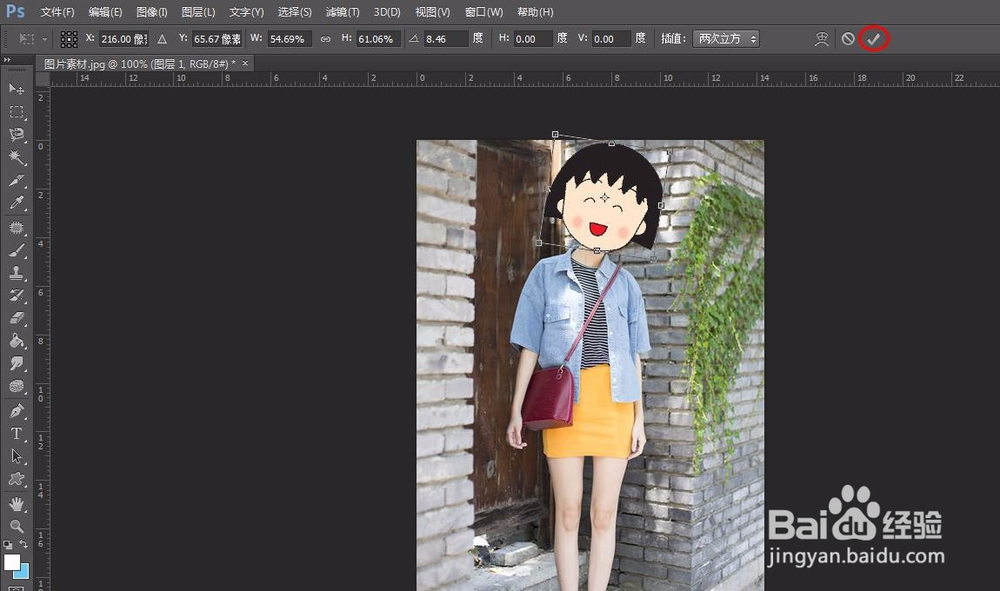Open the interpolation 两次立方 dropdown
1000x591 pixels.
point(726,39)
